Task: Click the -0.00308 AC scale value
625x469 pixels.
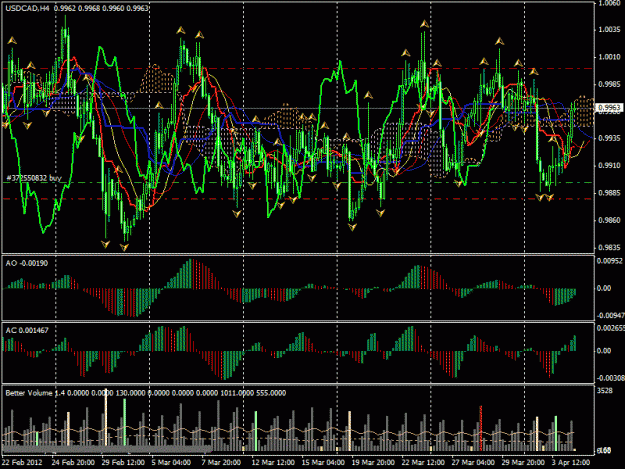Action: [x=610, y=378]
